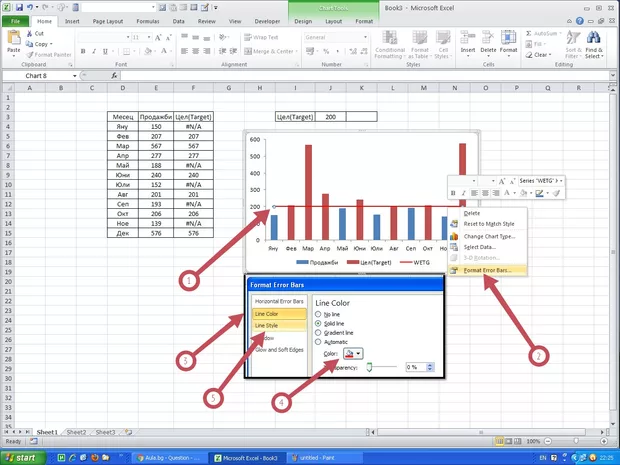Click the transparency percentage field

click(x=416, y=367)
